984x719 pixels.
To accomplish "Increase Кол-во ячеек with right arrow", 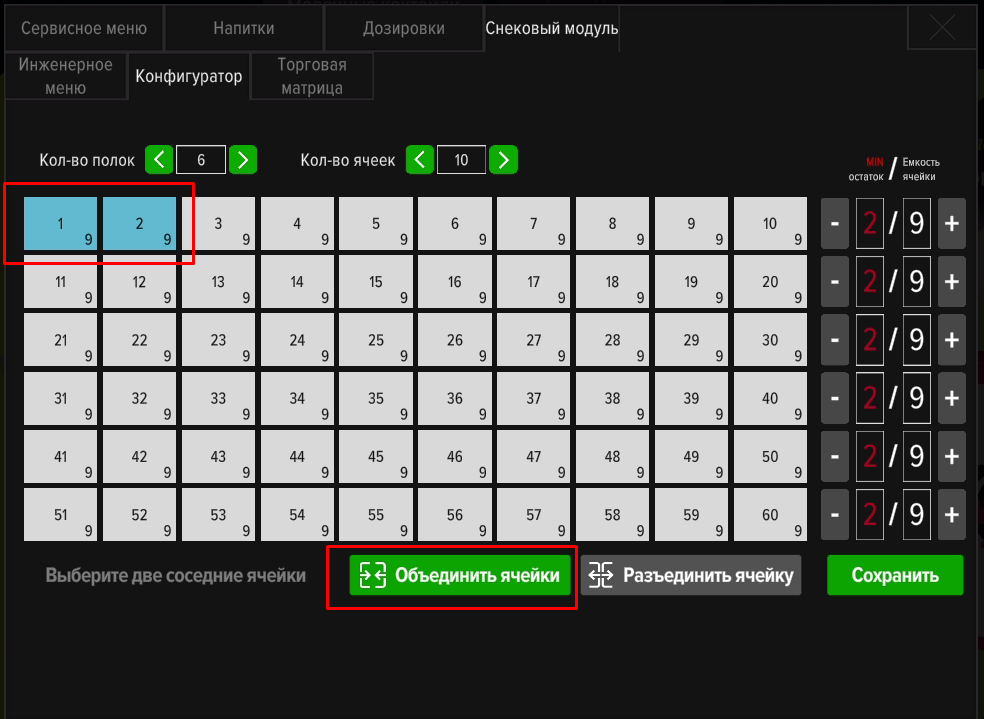I will 504,159.
